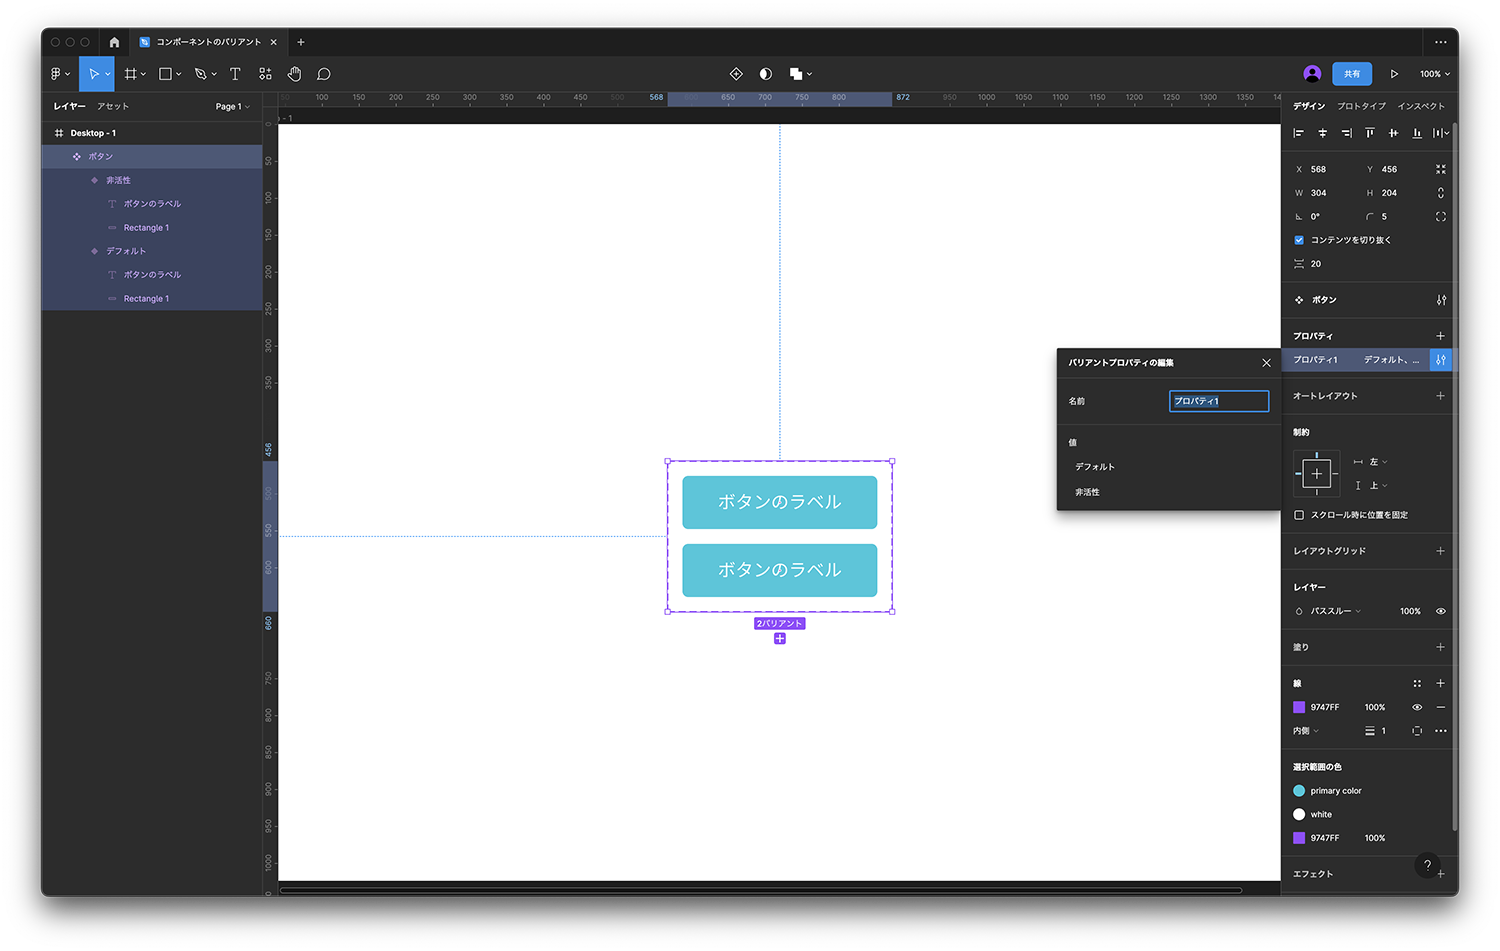Select the Frame tool
The height and width of the screenshot is (951, 1500).
[x=130, y=74]
